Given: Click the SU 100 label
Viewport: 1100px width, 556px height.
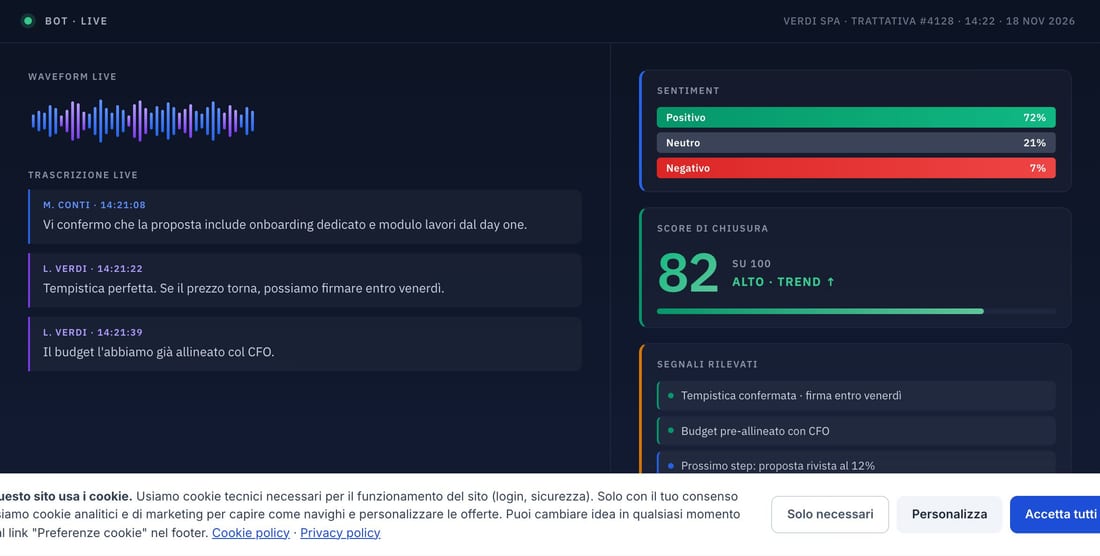Looking at the screenshot, I should pos(751,264).
